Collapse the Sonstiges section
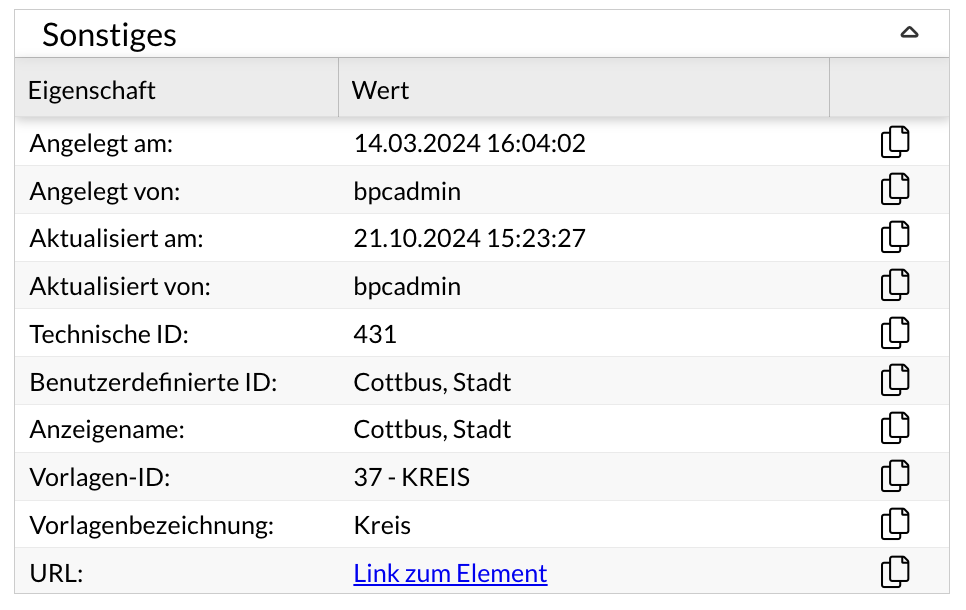The width and height of the screenshot is (966, 610). tap(908, 33)
